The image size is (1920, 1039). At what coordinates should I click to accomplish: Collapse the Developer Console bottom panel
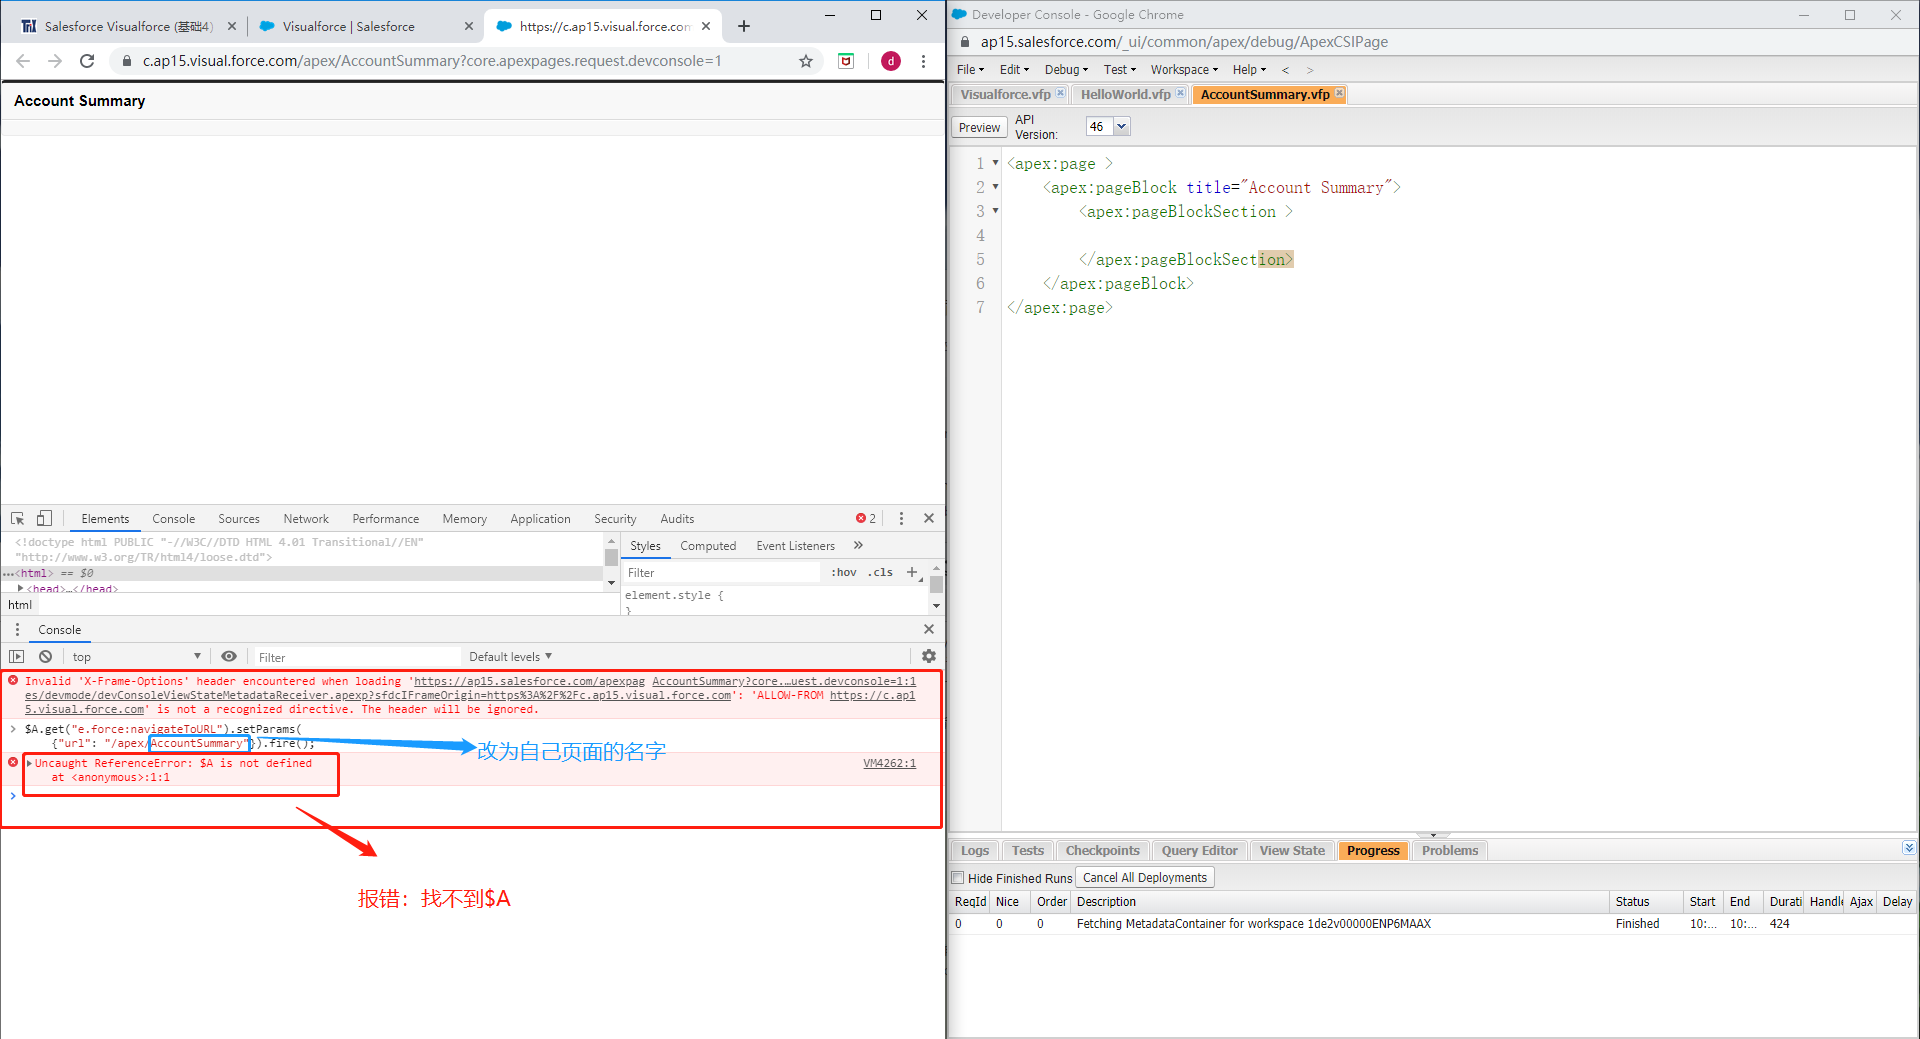tap(1909, 848)
